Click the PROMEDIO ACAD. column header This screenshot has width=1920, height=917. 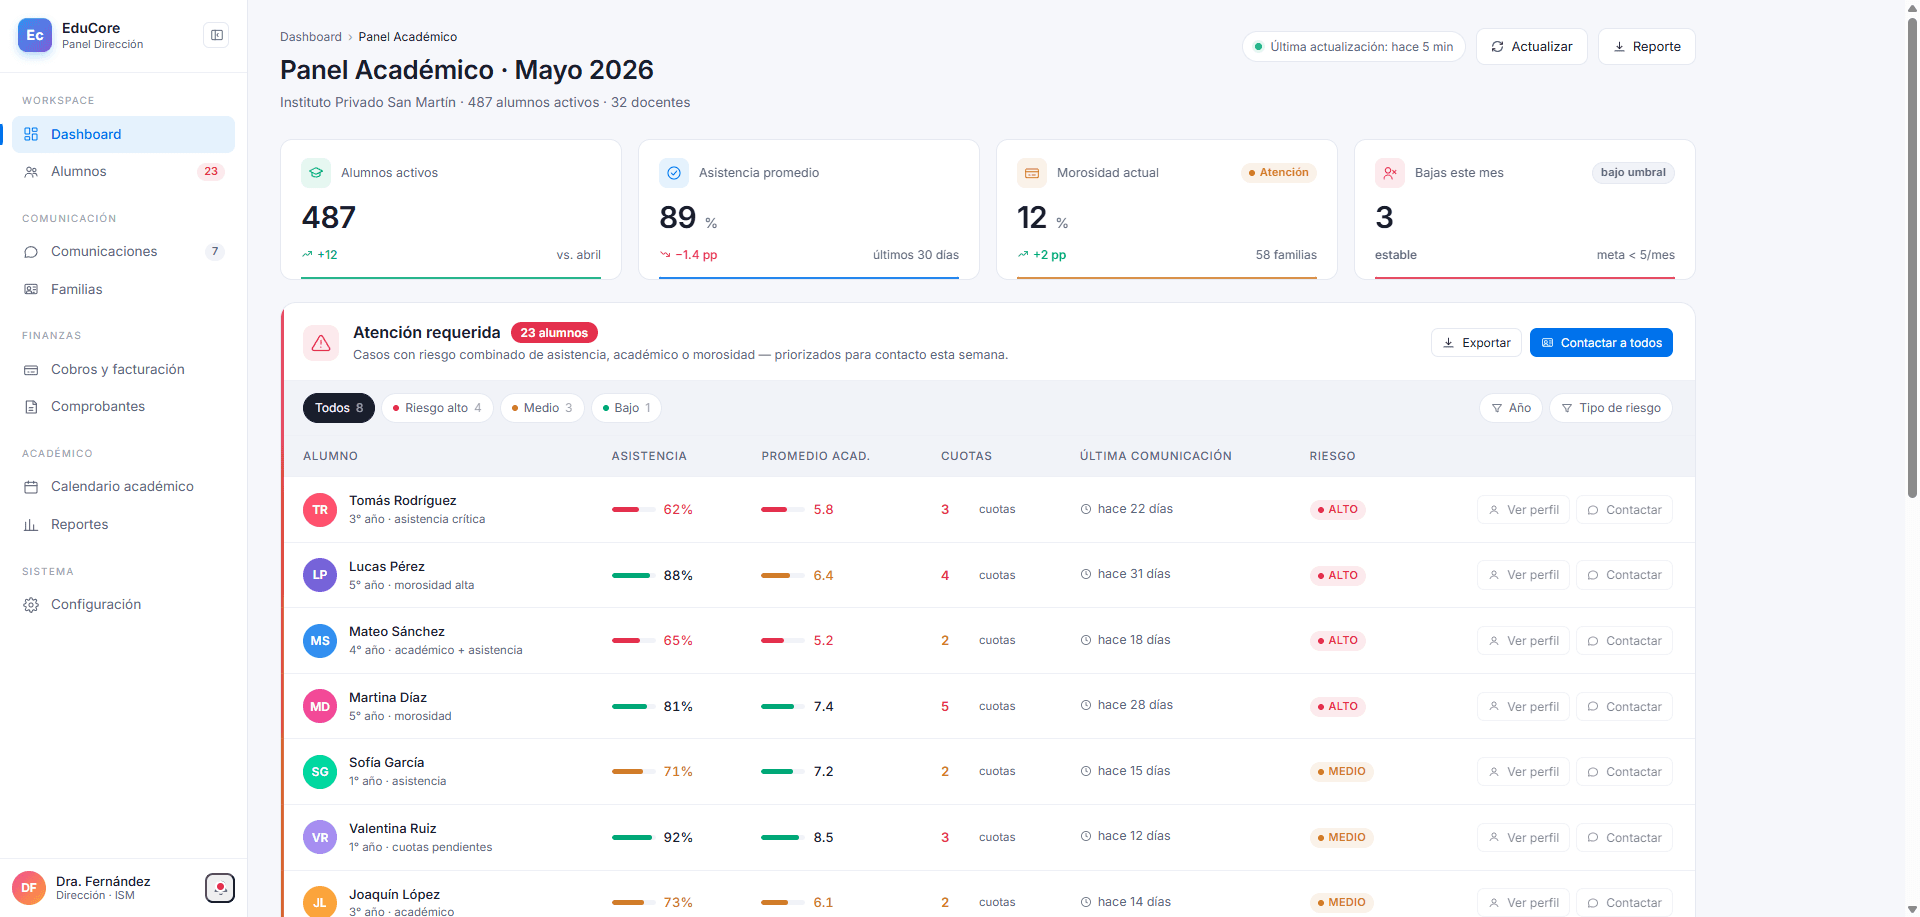click(x=816, y=456)
